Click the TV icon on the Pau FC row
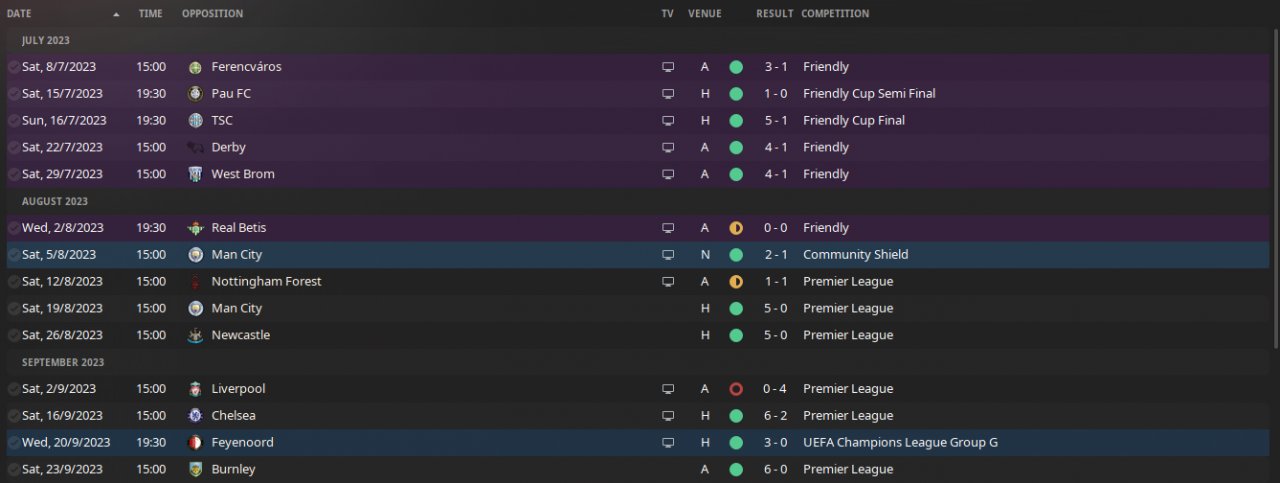The height and width of the screenshot is (483, 1280). [668, 94]
